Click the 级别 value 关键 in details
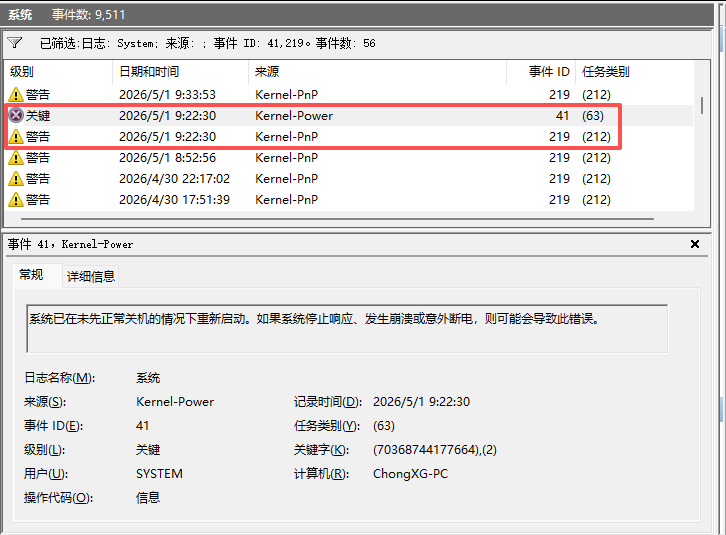This screenshot has height=535, width=726. 148,450
